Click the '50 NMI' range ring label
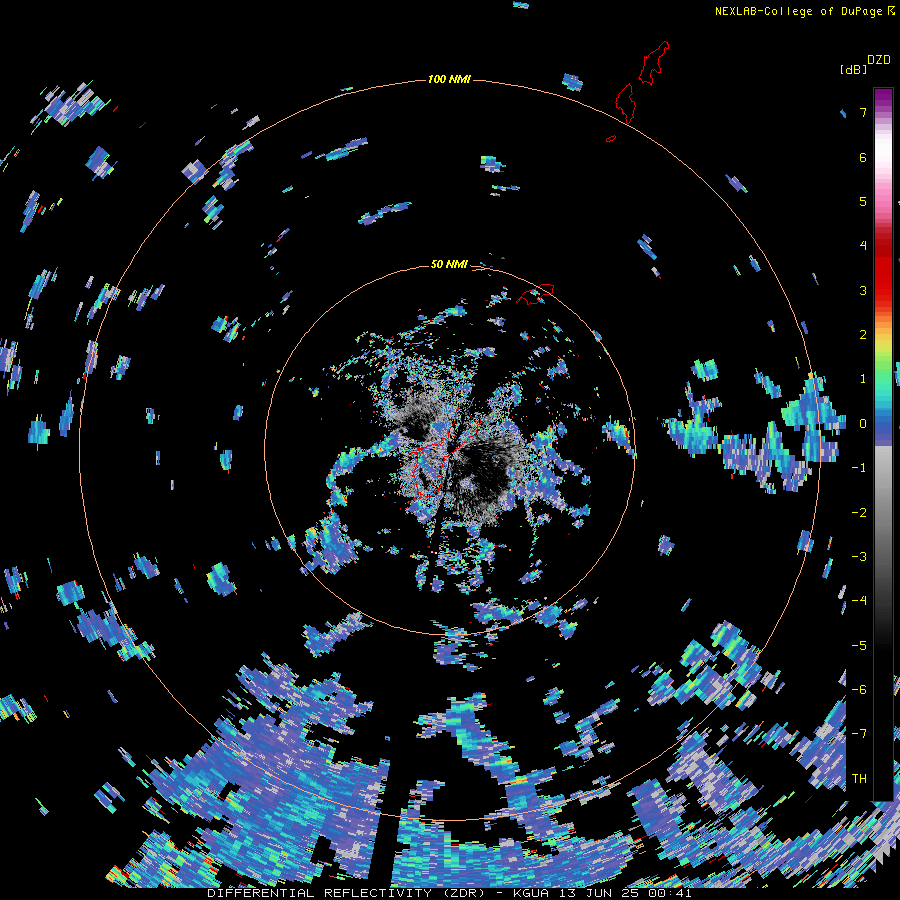The height and width of the screenshot is (900, 900). (x=449, y=264)
